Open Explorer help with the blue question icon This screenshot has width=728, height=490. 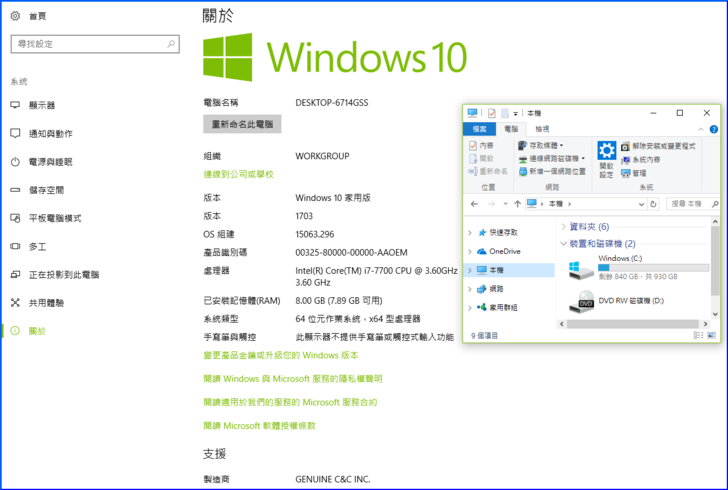pos(714,129)
